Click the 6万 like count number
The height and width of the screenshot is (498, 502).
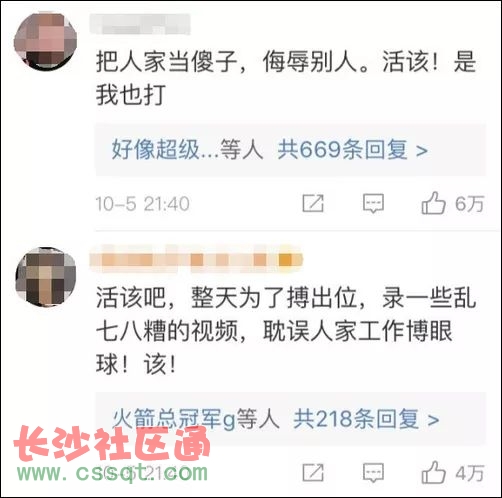coord(469,203)
